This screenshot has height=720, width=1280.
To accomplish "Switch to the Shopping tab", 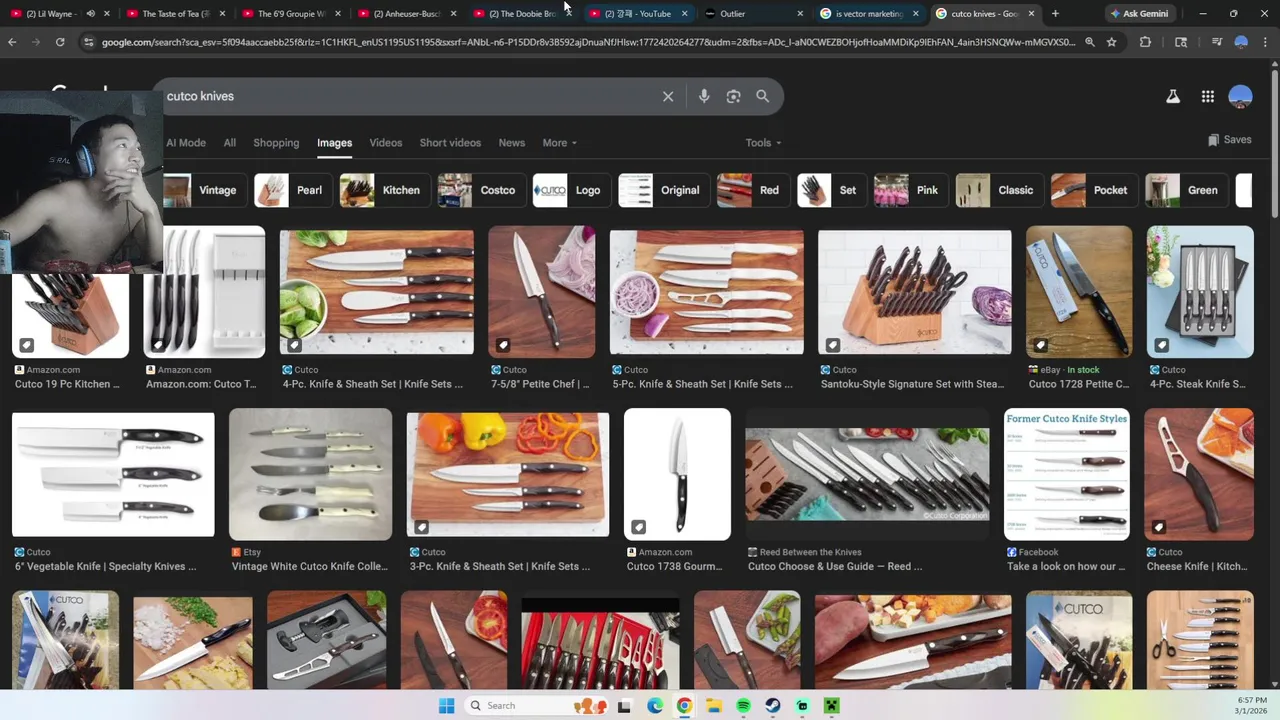I will point(276,143).
